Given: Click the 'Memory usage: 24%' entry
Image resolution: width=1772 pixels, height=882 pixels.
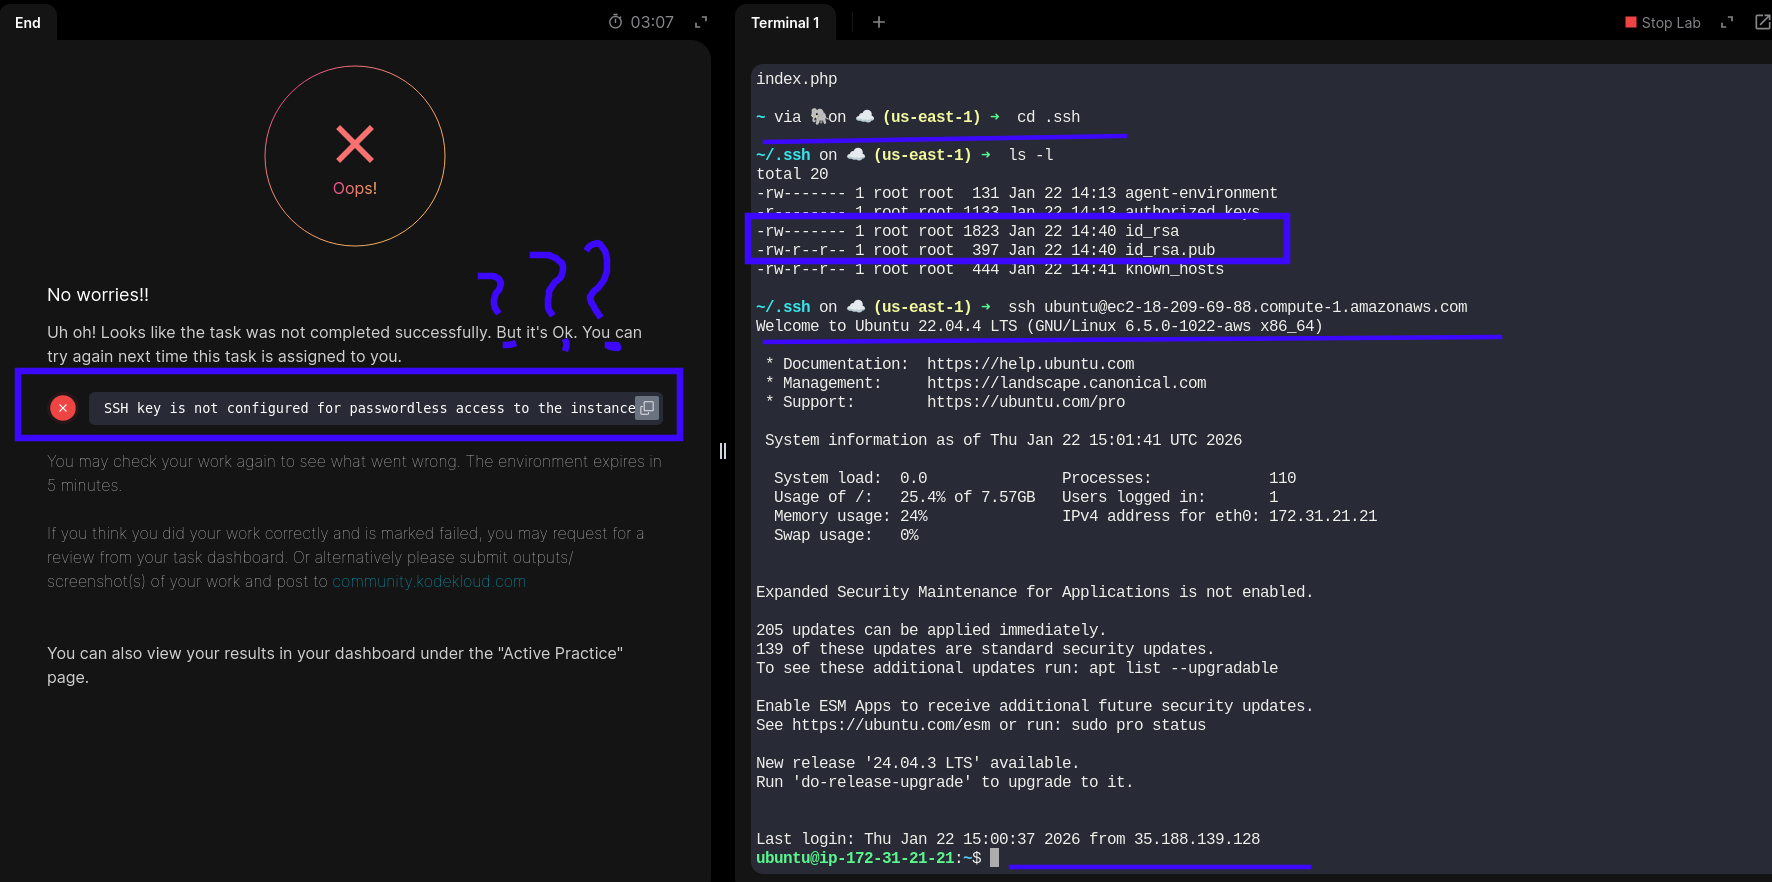Looking at the screenshot, I should click(x=851, y=516).
